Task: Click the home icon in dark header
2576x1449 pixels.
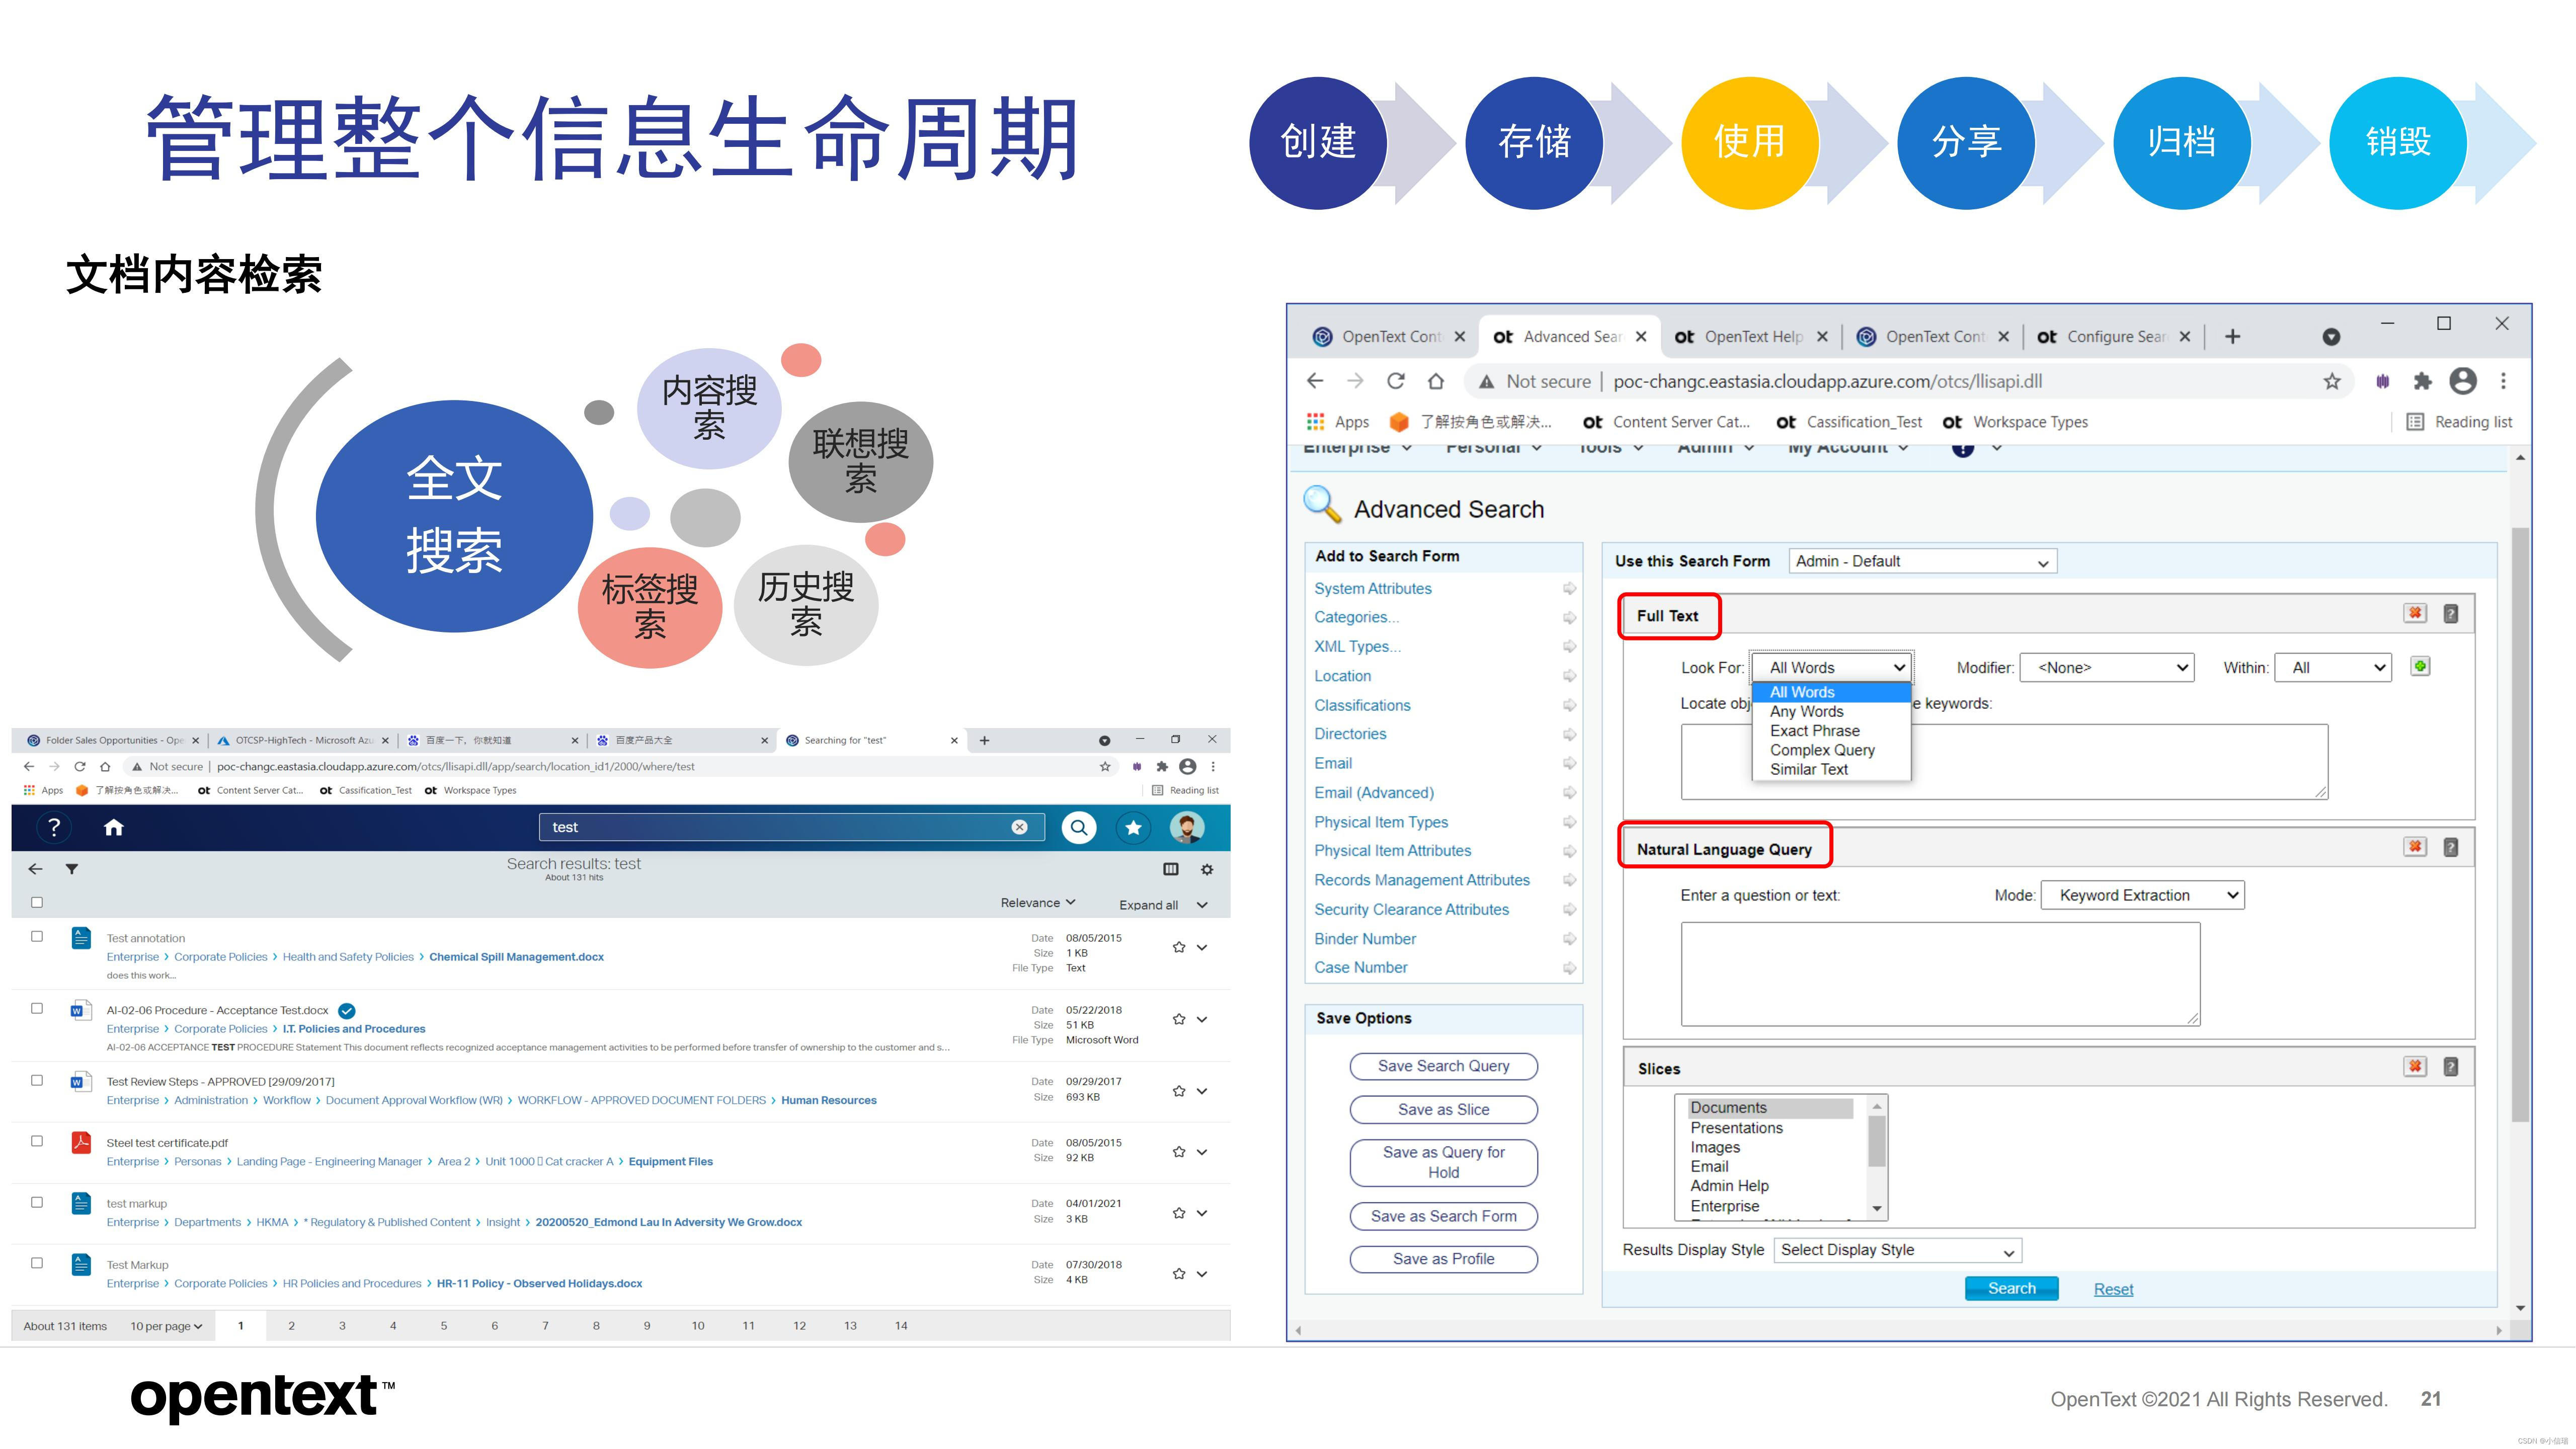Action: (x=114, y=827)
